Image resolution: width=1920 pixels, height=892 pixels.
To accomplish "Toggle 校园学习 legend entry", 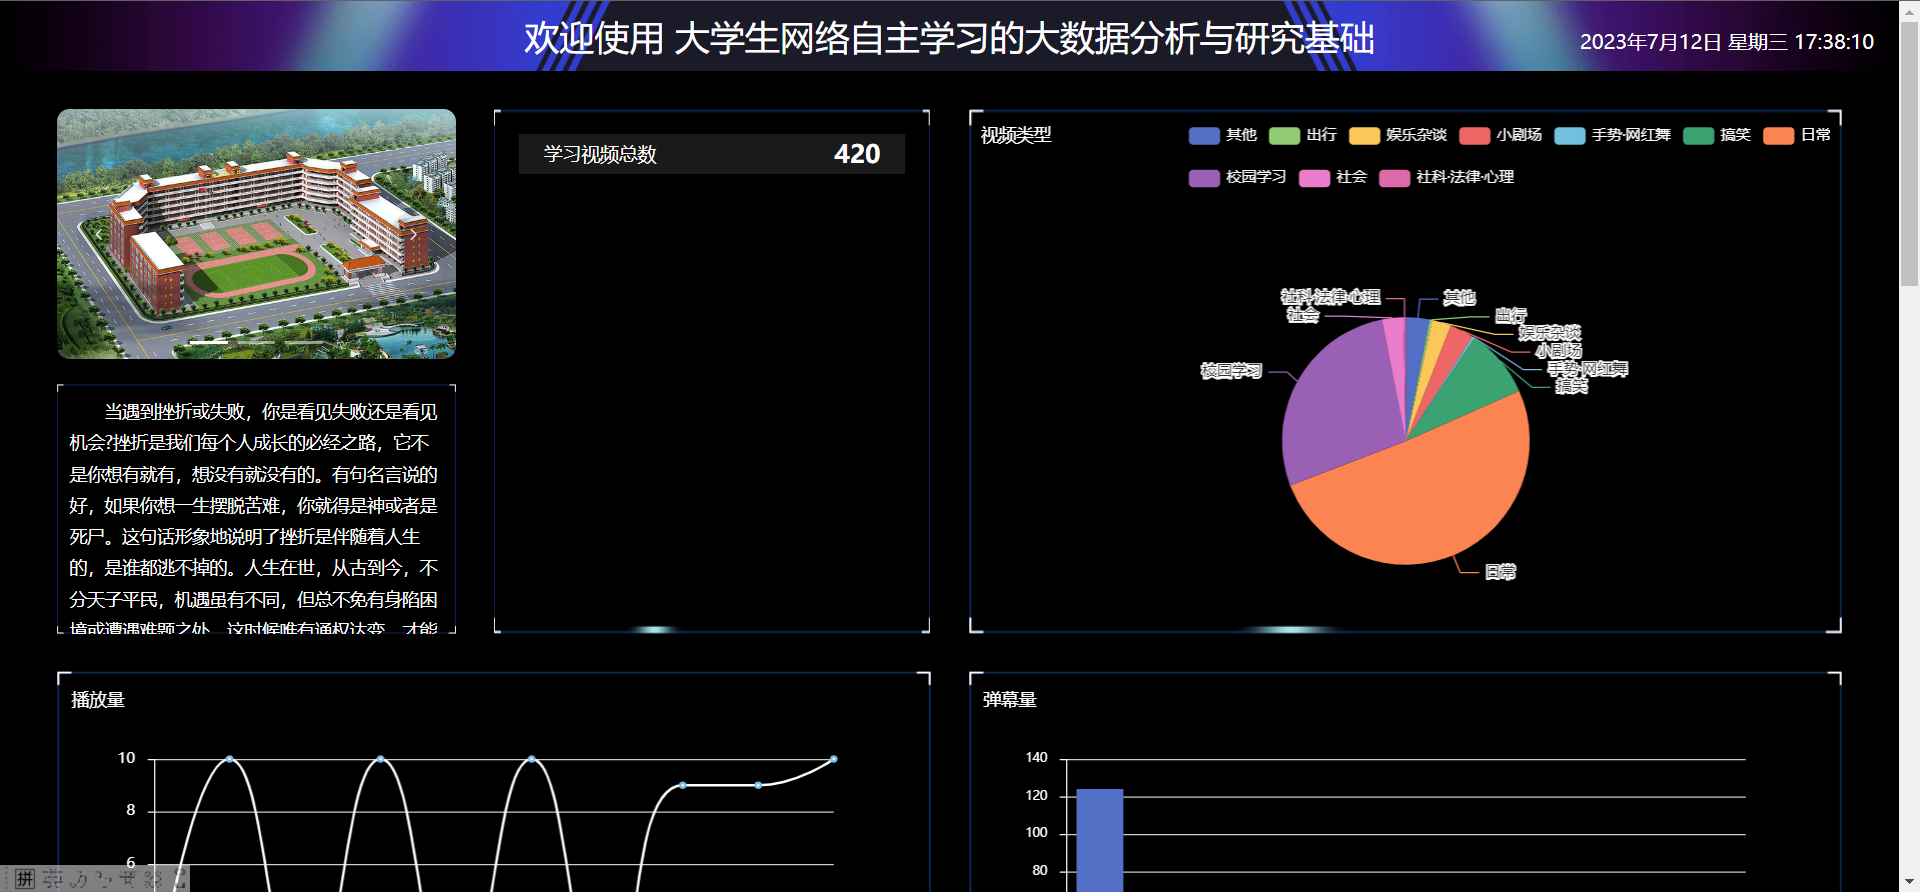I will click(1238, 177).
